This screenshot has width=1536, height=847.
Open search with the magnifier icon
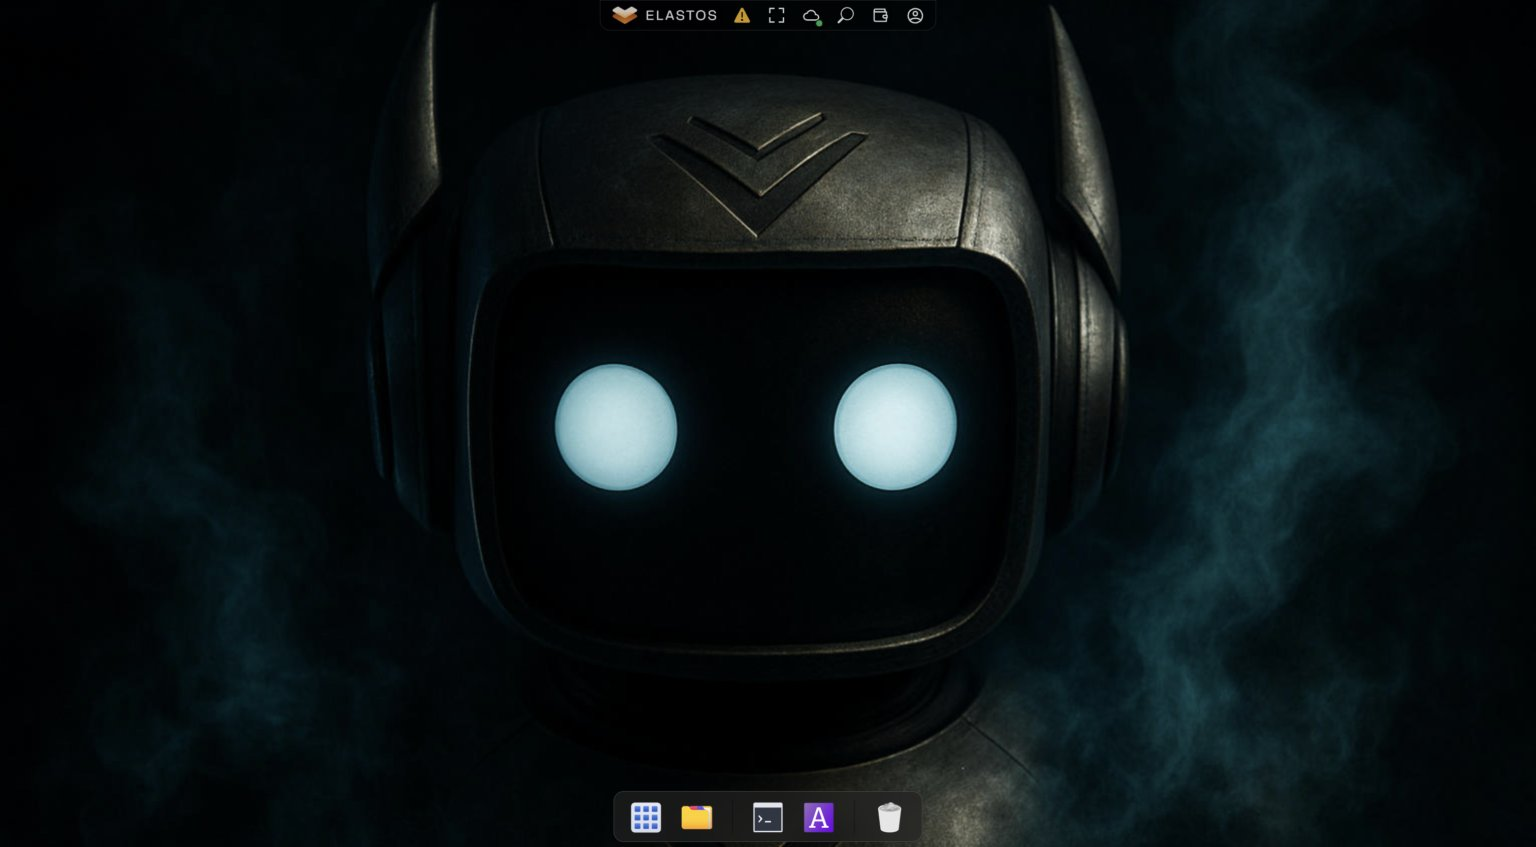pyautogui.click(x=846, y=15)
